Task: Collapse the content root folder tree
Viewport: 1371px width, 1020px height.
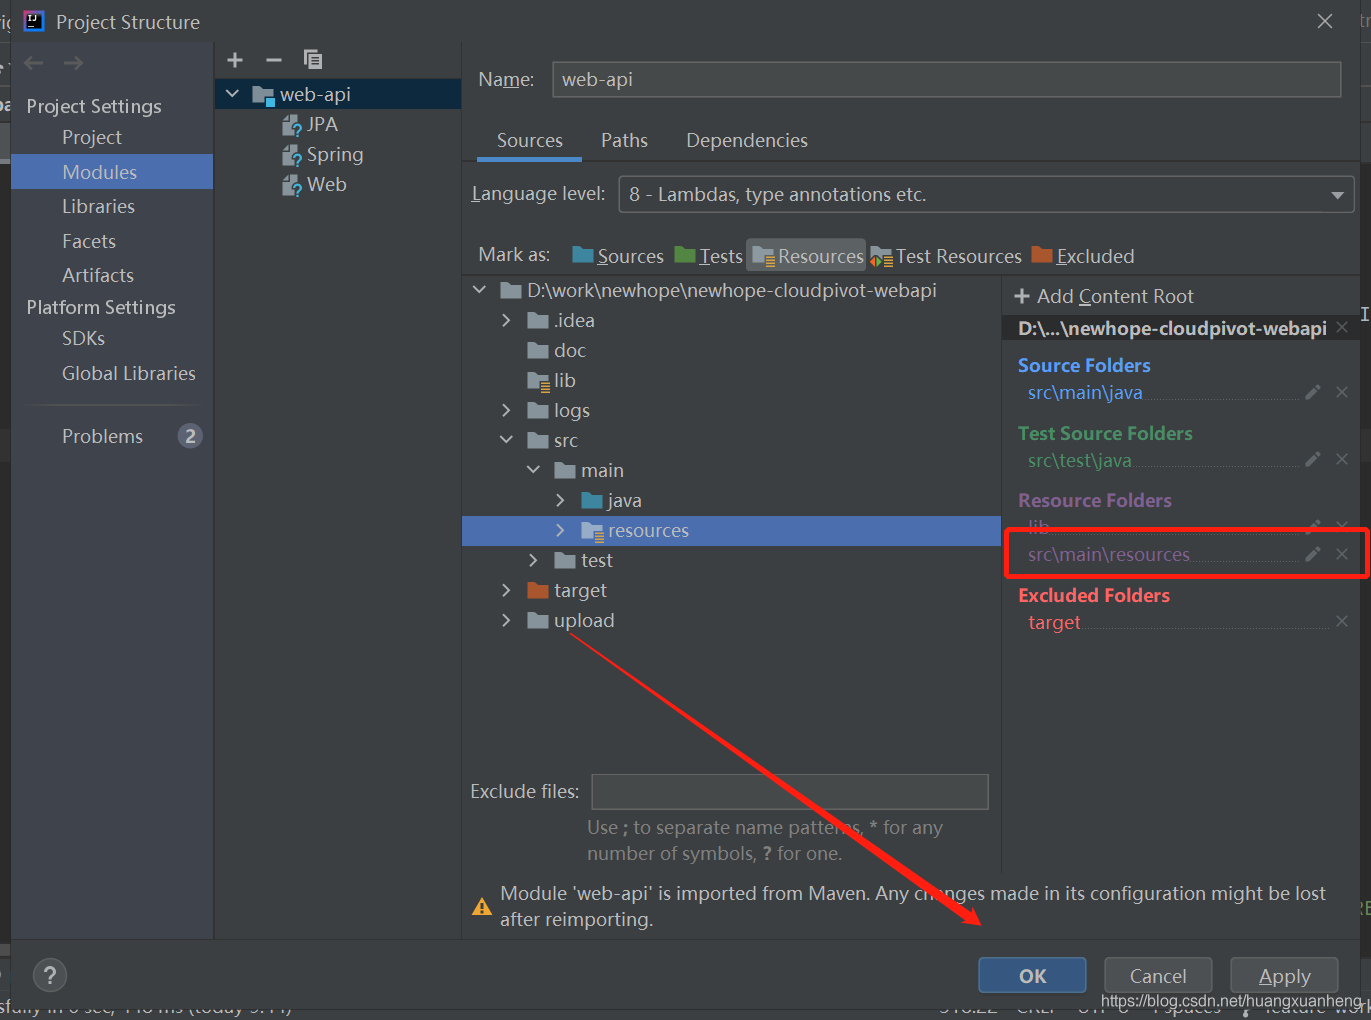Action: pos(480,290)
